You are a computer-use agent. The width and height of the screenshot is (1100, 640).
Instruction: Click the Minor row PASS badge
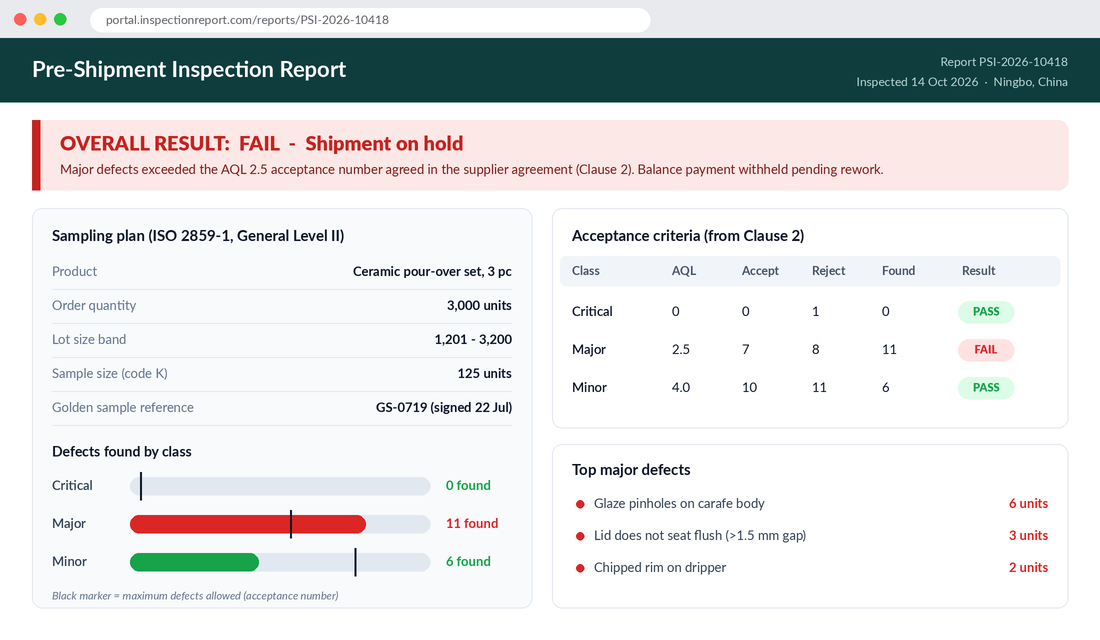pos(986,387)
